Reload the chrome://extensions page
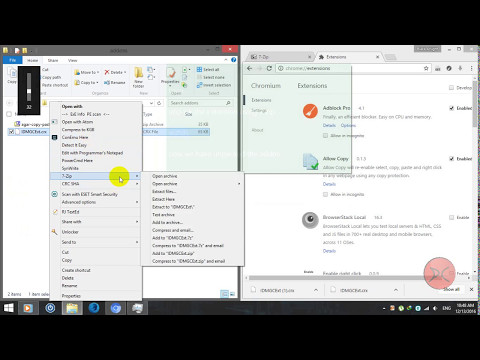Screen dimensions: 480x360 (x=269, y=68)
